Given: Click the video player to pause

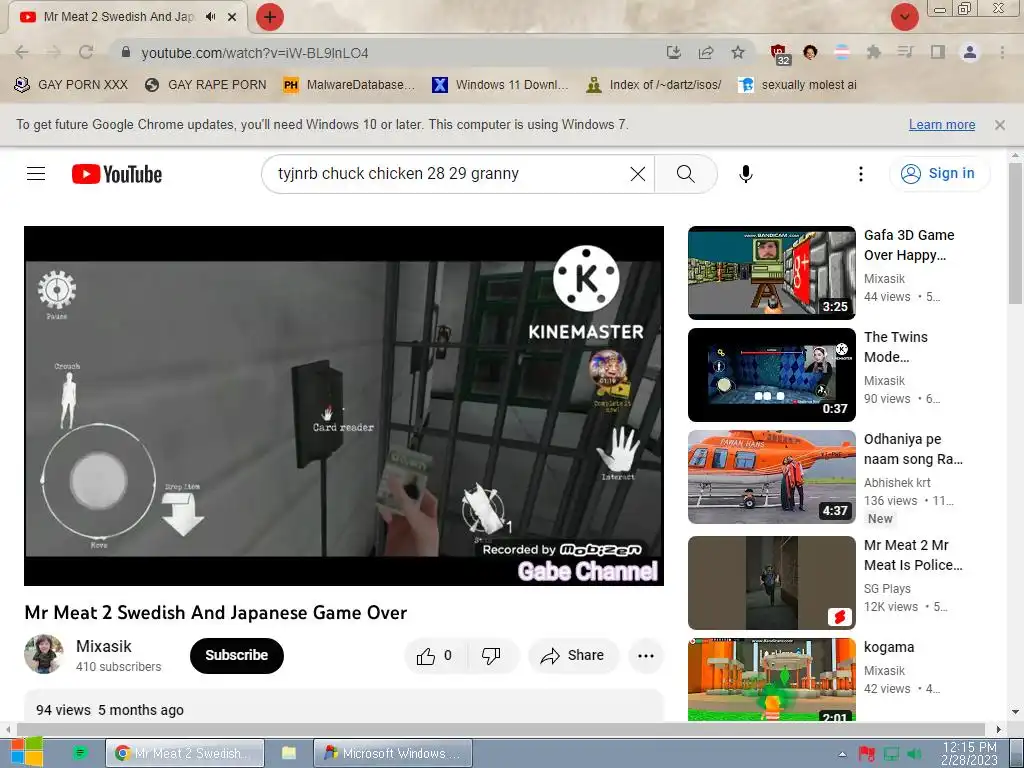Looking at the screenshot, I should pyautogui.click(x=344, y=406).
